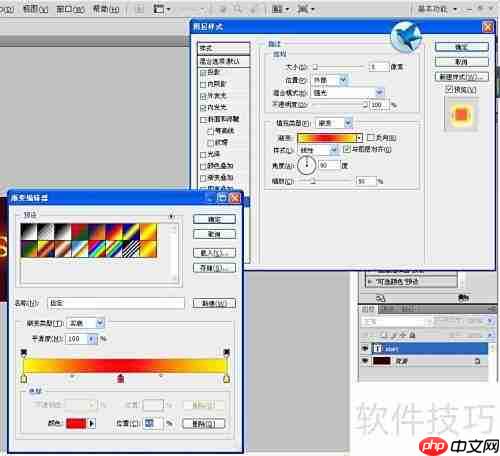The height and width of the screenshot is (456, 500).
Task: Select the left color stop below gradient bar
Action: tap(24, 378)
